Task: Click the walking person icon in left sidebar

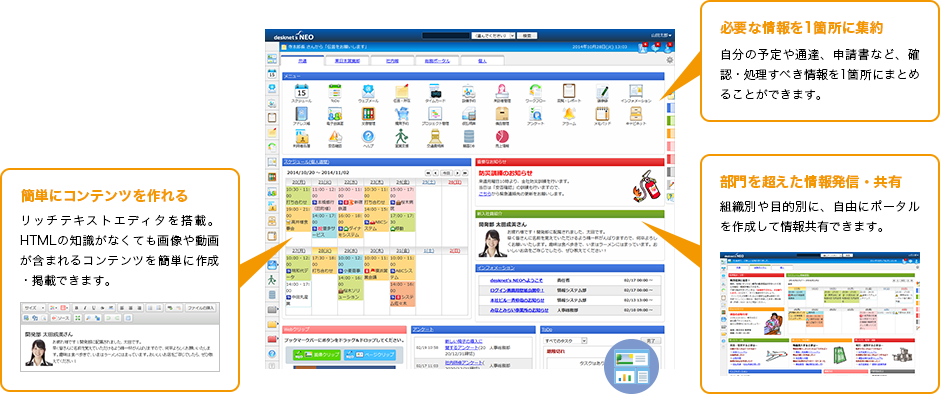Action: click(x=272, y=279)
